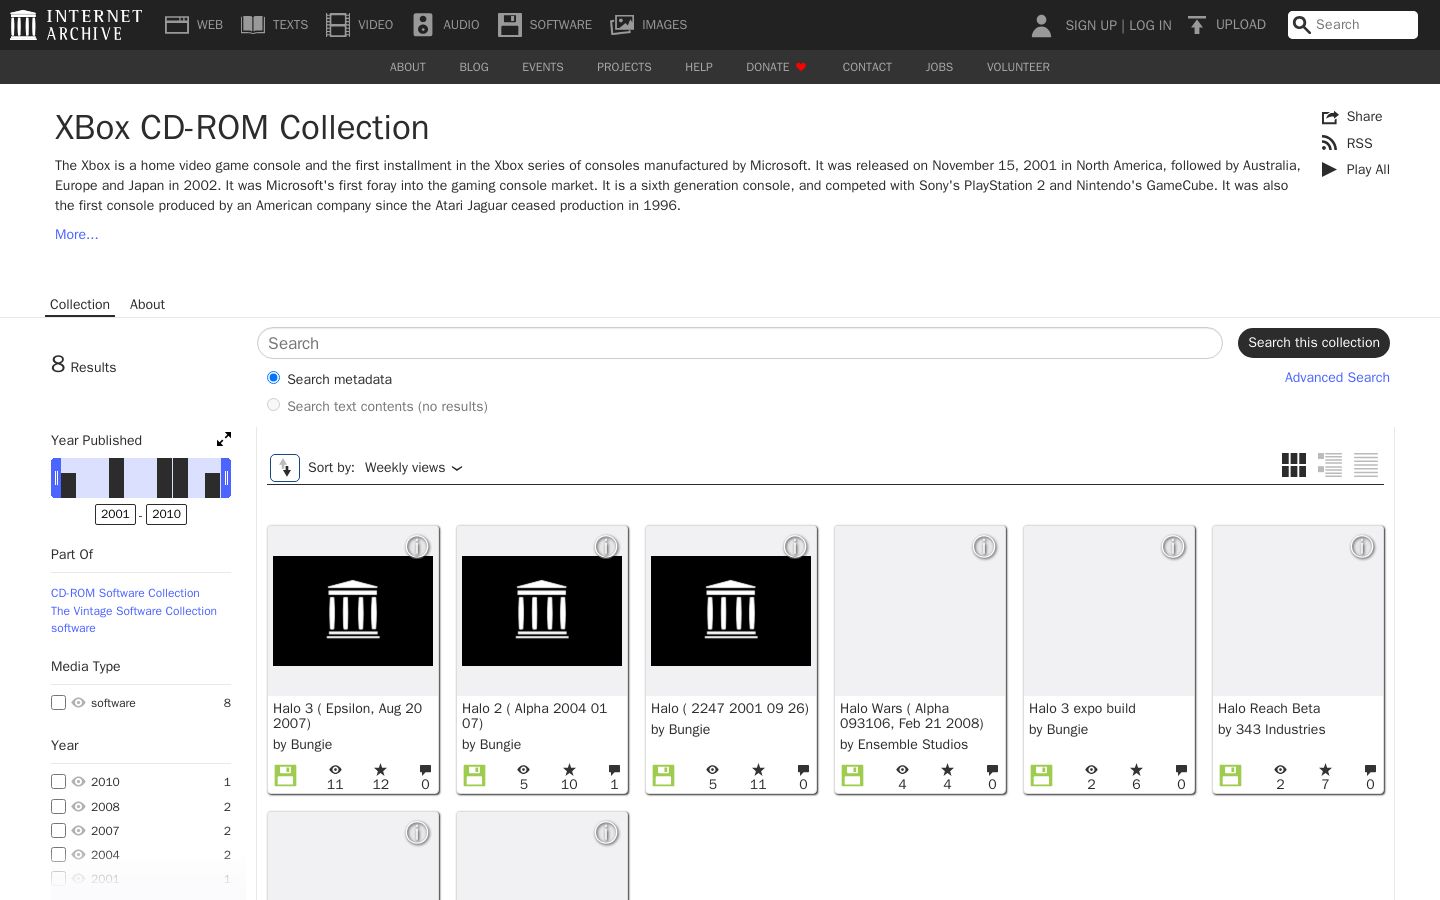Click the Share icon
Viewport: 1440px width, 900px height.
(x=1330, y=117)
